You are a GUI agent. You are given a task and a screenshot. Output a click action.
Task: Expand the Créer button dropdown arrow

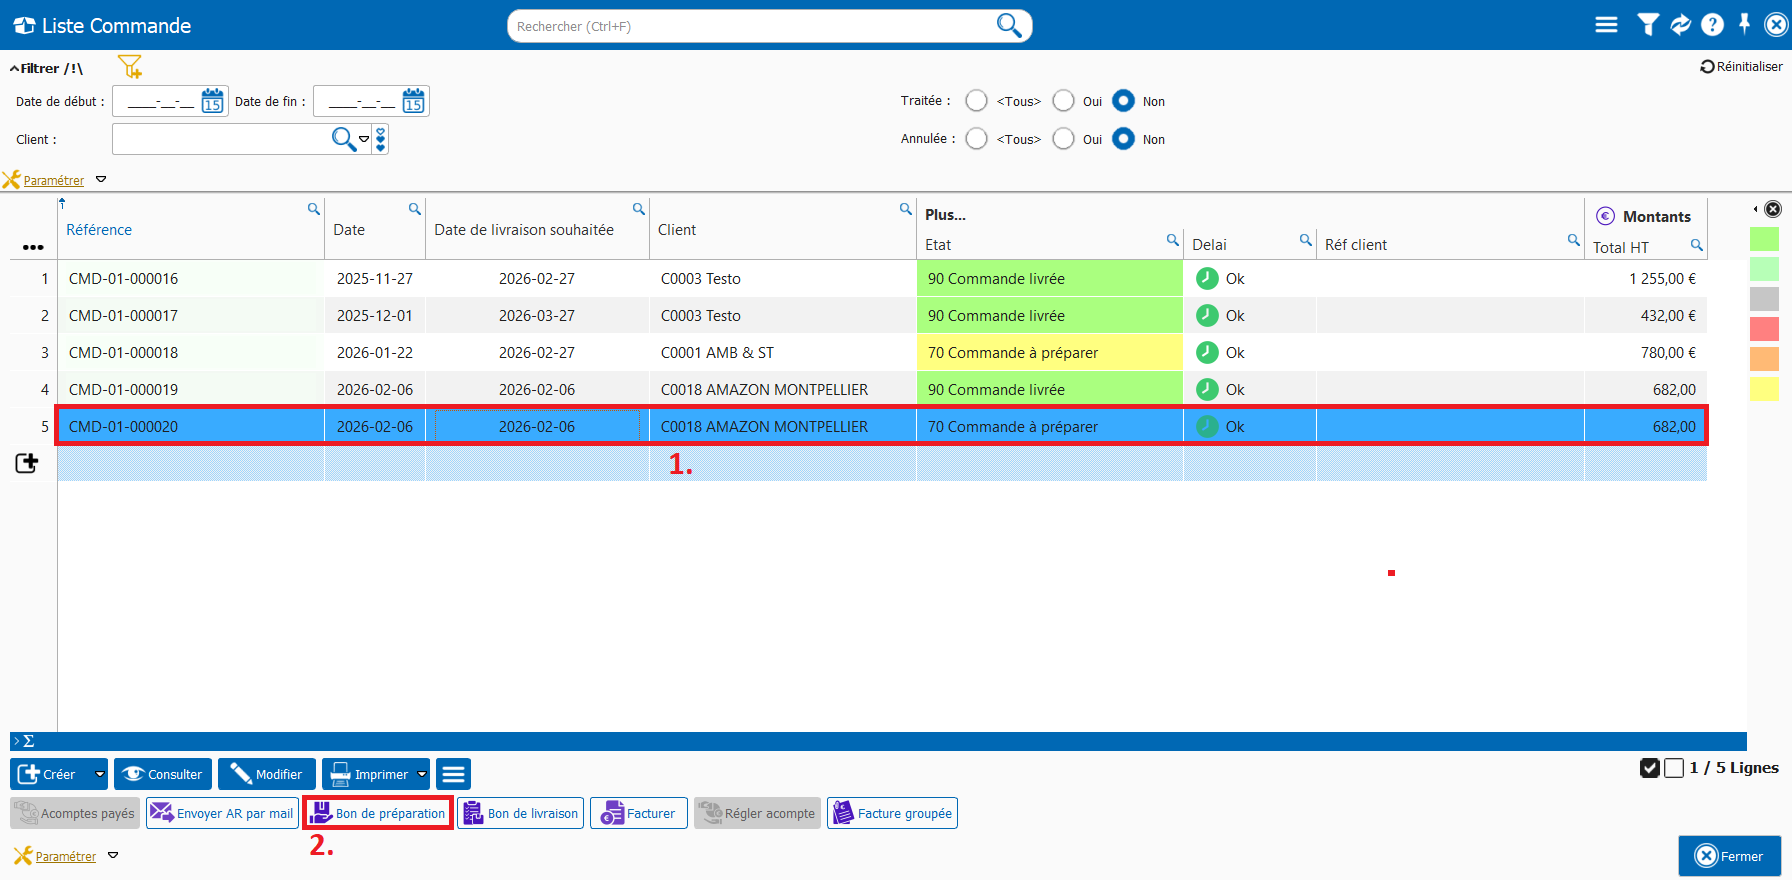point(99,774)
